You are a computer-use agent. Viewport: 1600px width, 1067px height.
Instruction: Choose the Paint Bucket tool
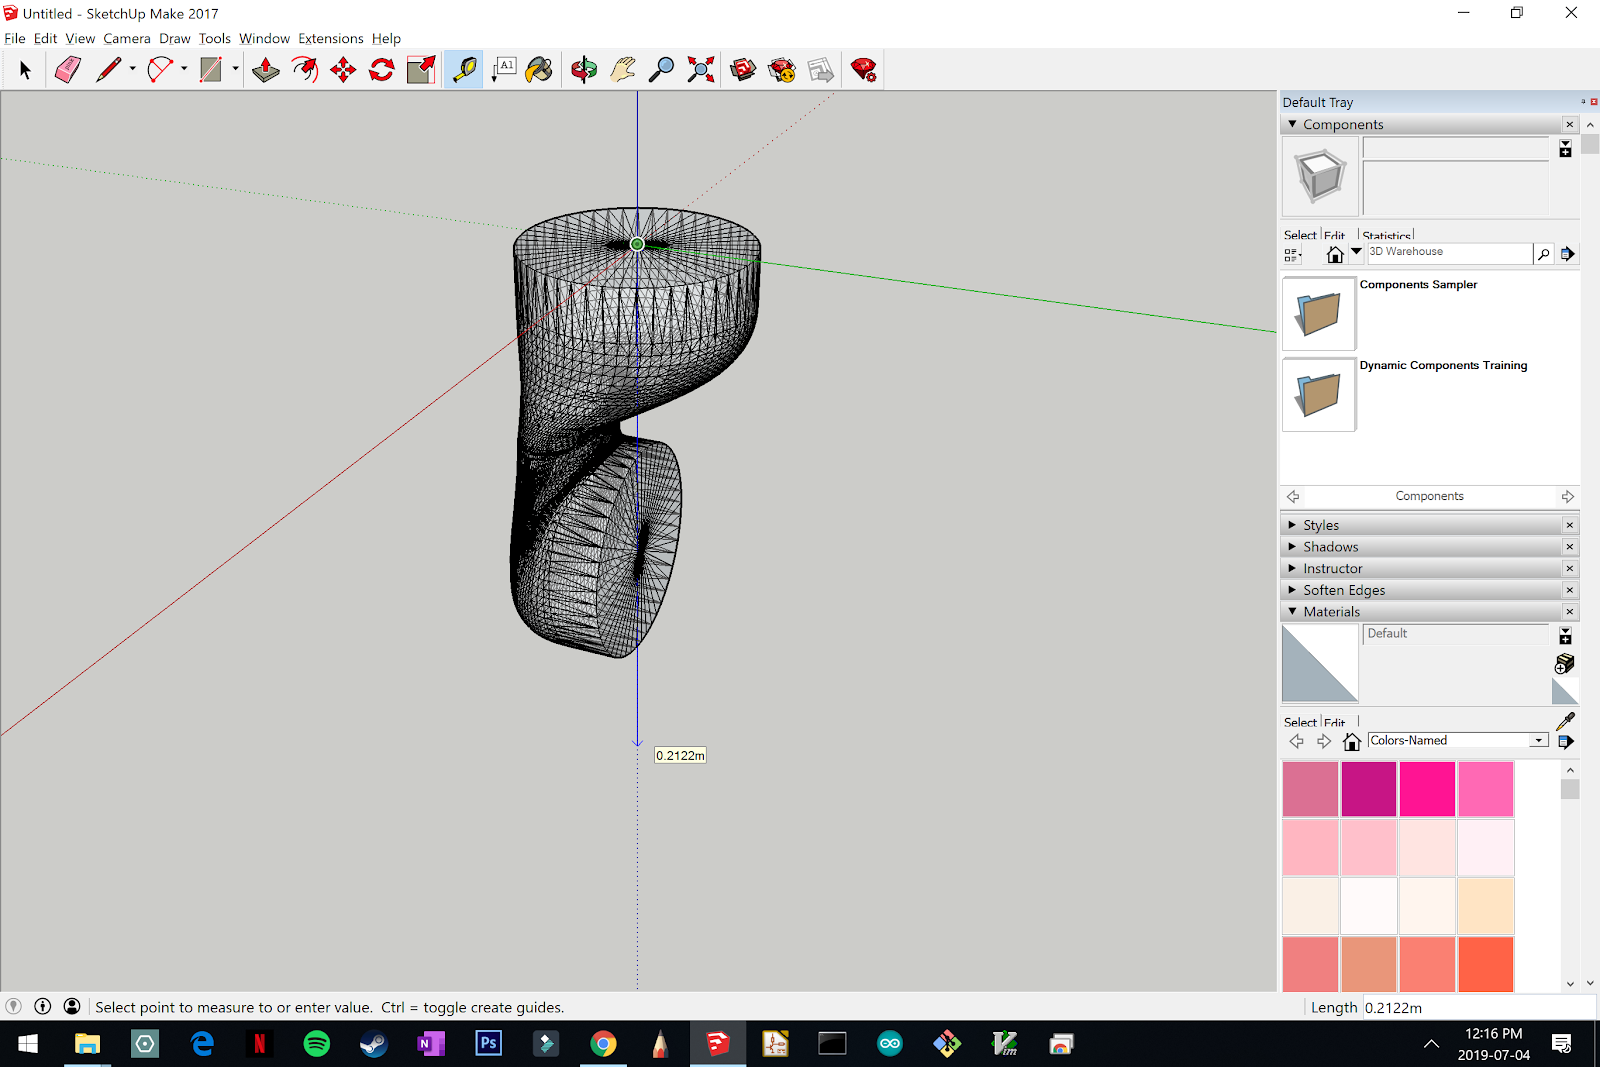point(539,70)
